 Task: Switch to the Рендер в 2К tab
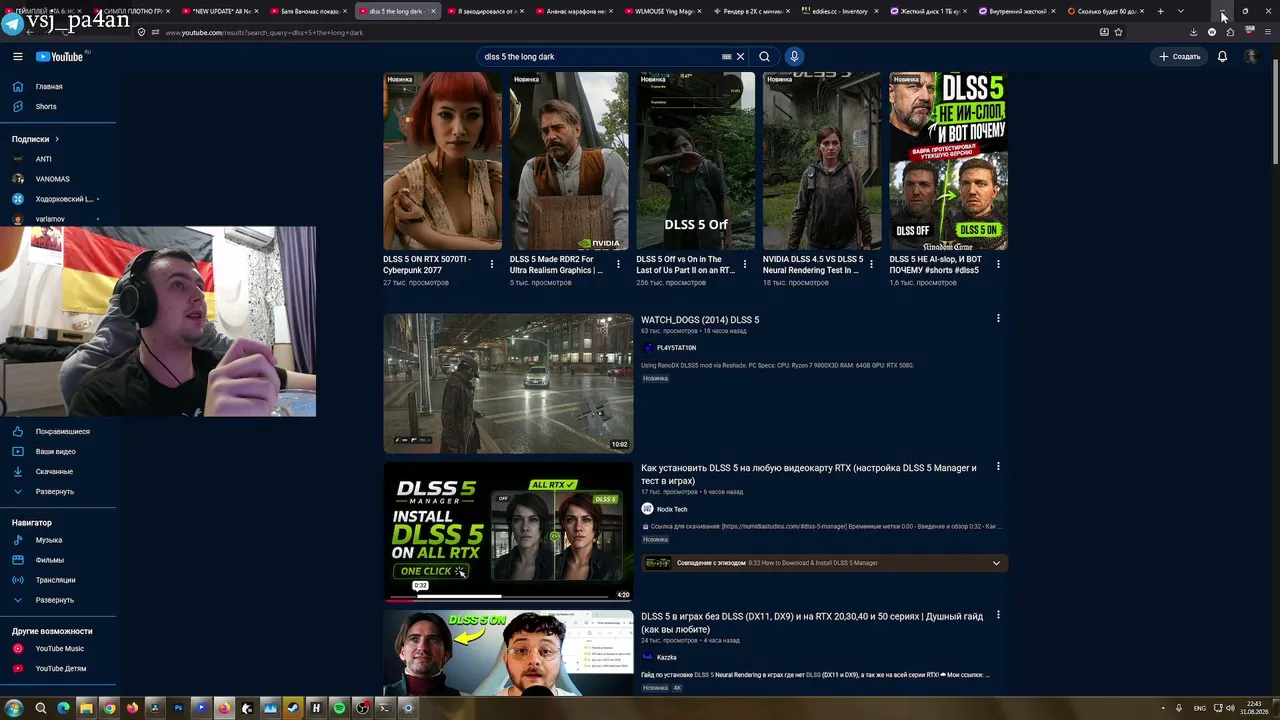tap(753, 11)
